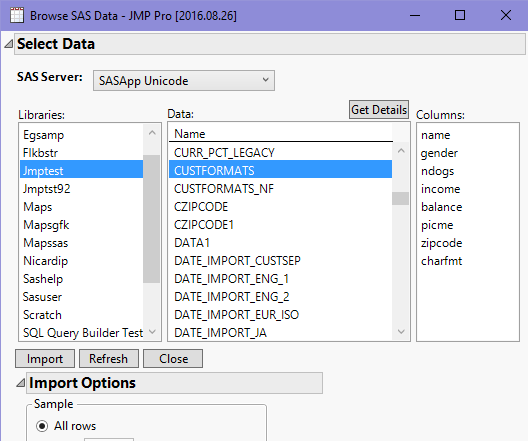The height and width of the screenshot is (441, 528).
Task: Select the Maps library
Action: pos(81,207)
